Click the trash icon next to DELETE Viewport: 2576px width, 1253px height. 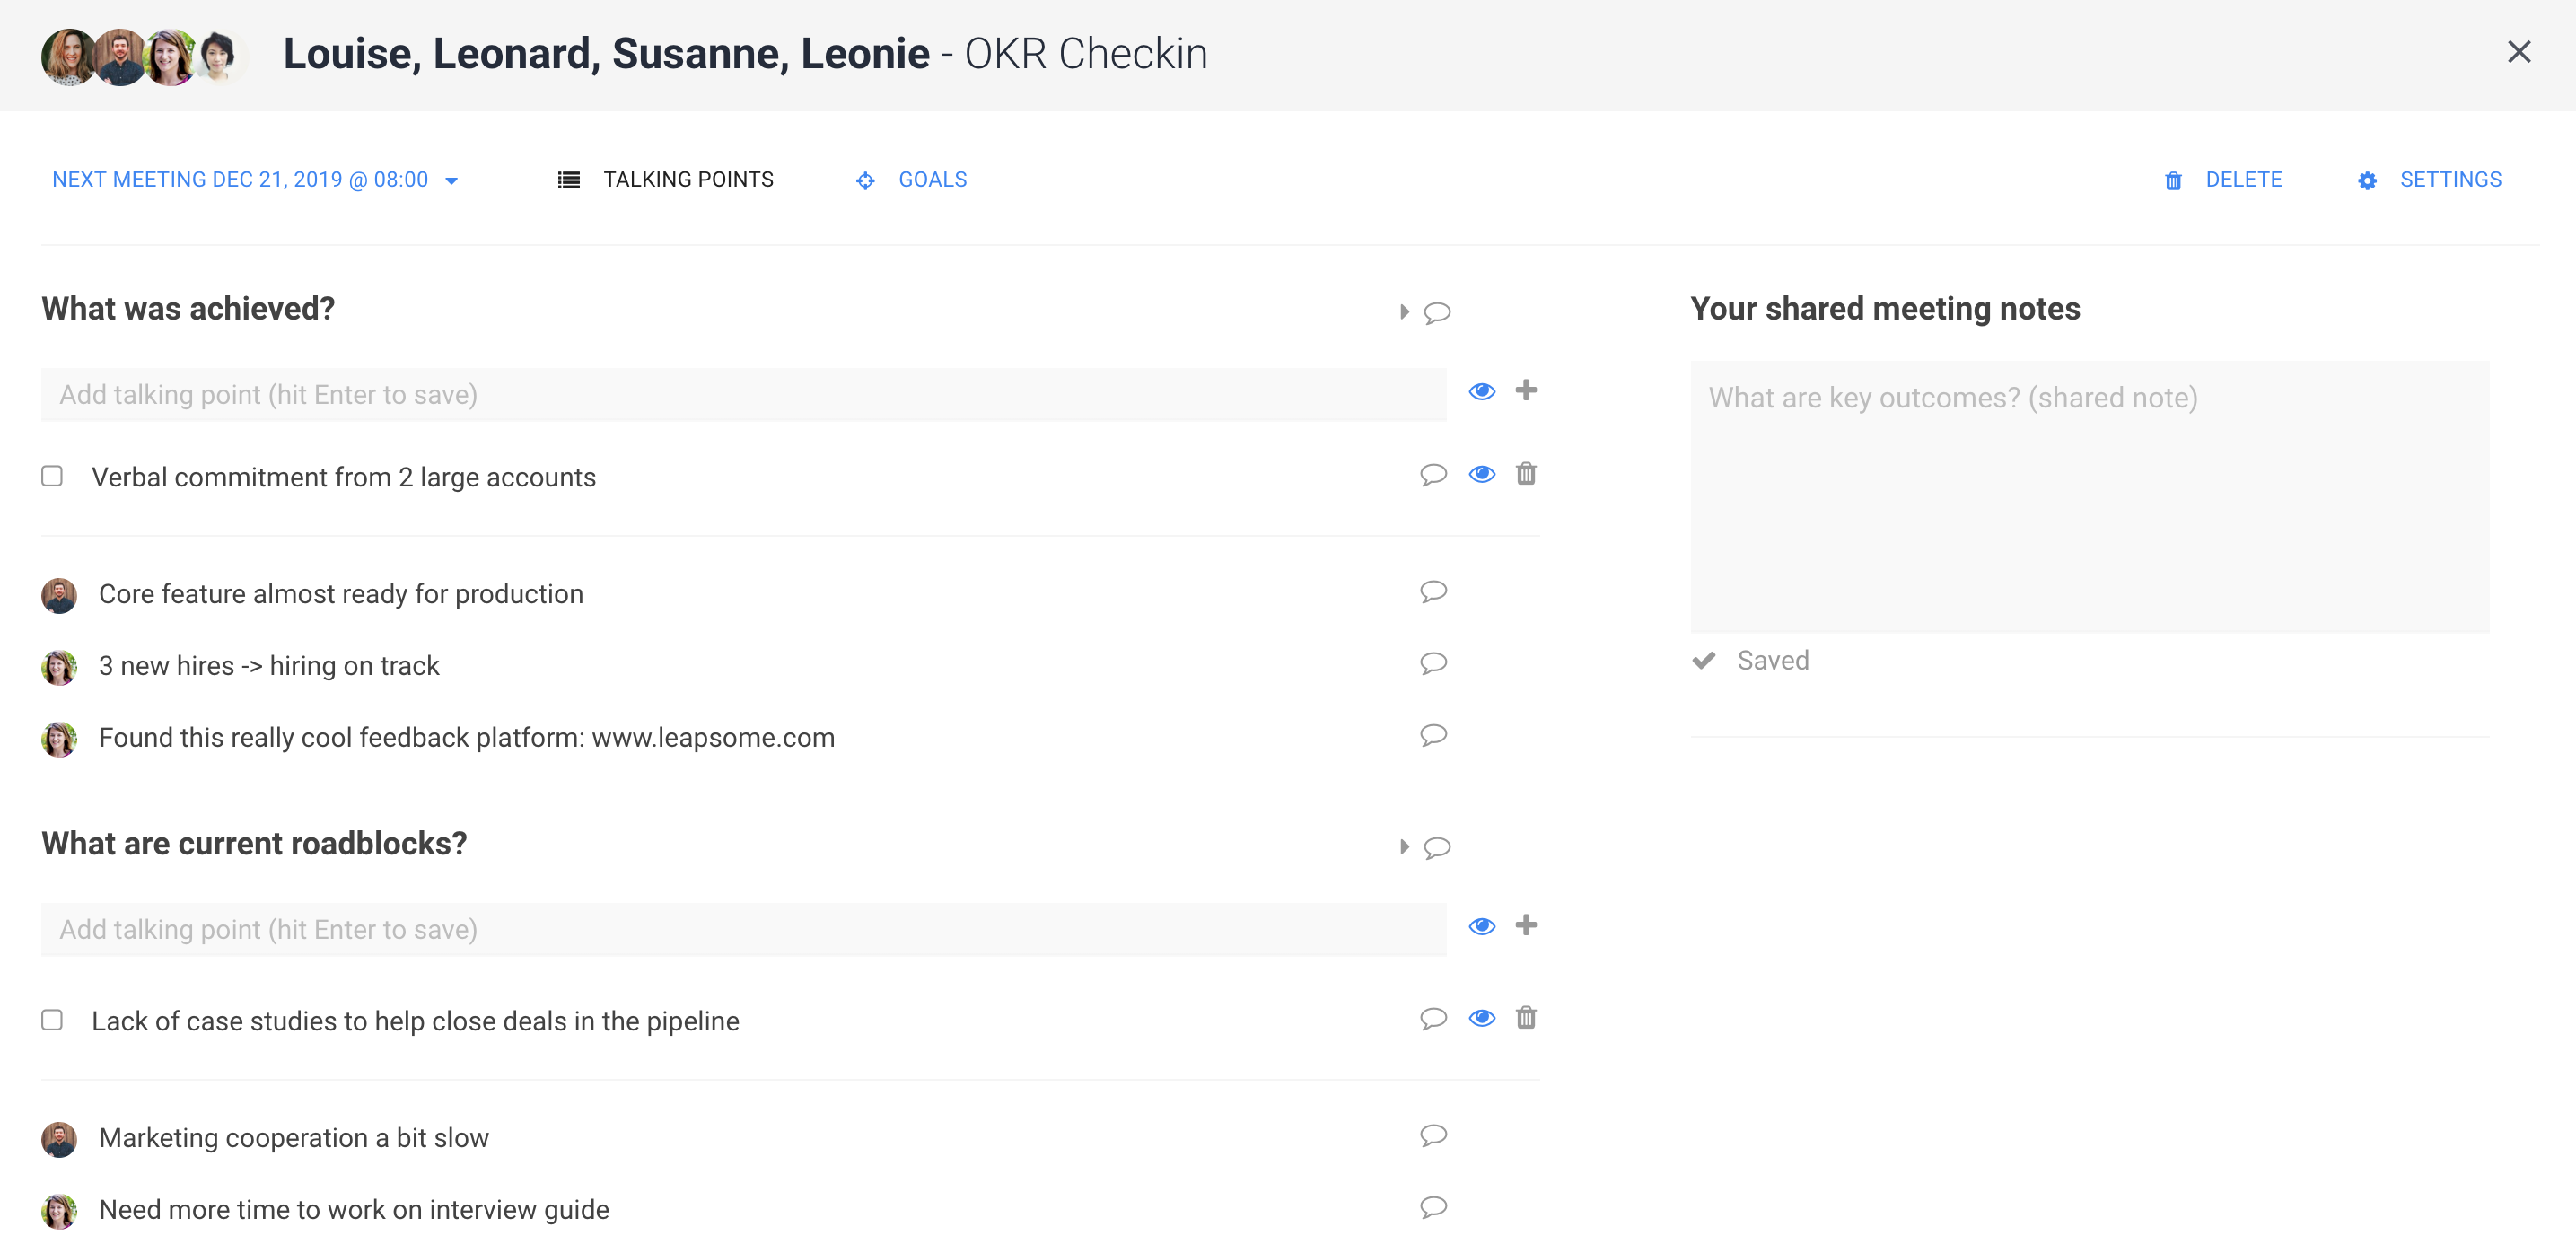(2173, 181)
